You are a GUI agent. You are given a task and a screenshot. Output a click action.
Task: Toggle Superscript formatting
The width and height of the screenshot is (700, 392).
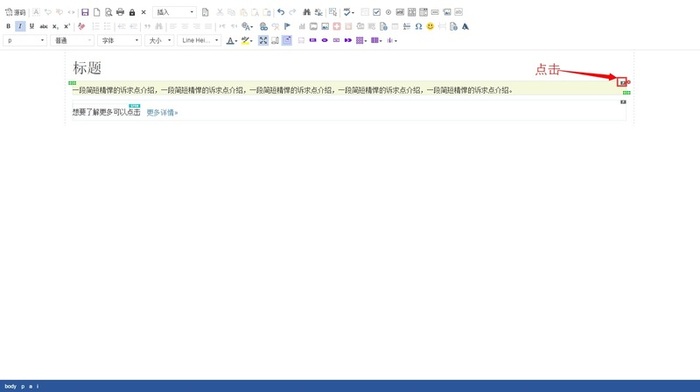[67, 26]
